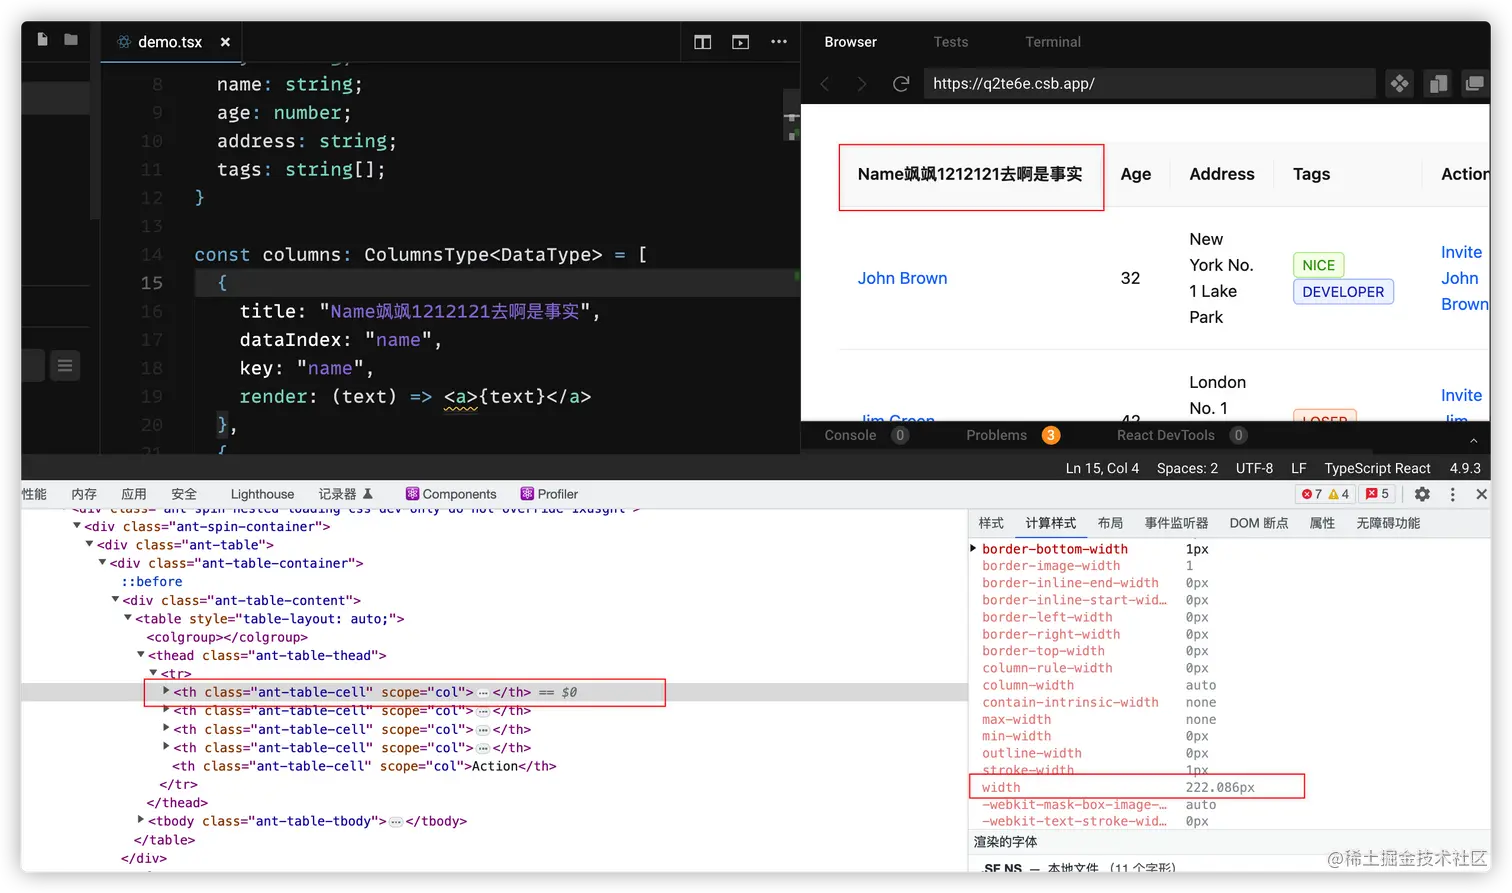Switch to the 无障碍功能 accessibility tab
Image resolution: width=1512 pixels, height=893 pixels.
click(x=1388, y=523)
